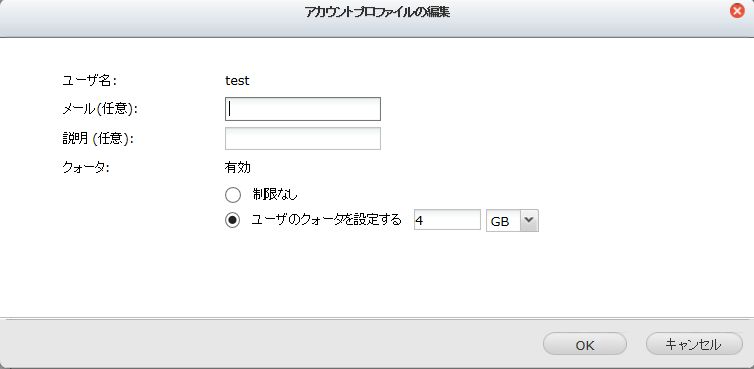Click the 説明 (任意): field label
Image resolution: width=754 pixels, height=369 pixels.
coord(98,139)
